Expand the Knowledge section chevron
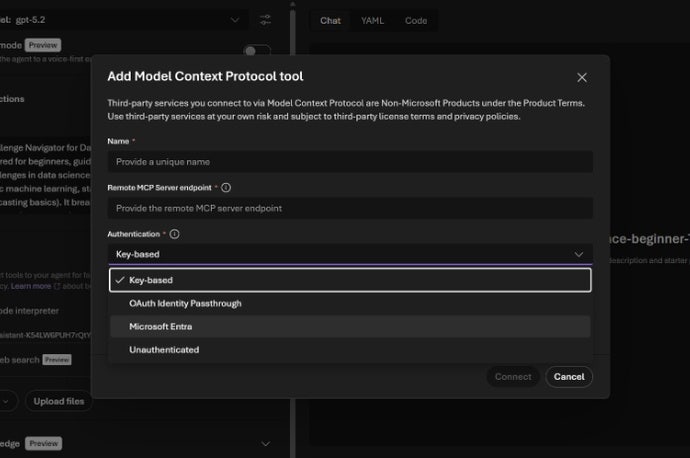 [x=265, y=443]
